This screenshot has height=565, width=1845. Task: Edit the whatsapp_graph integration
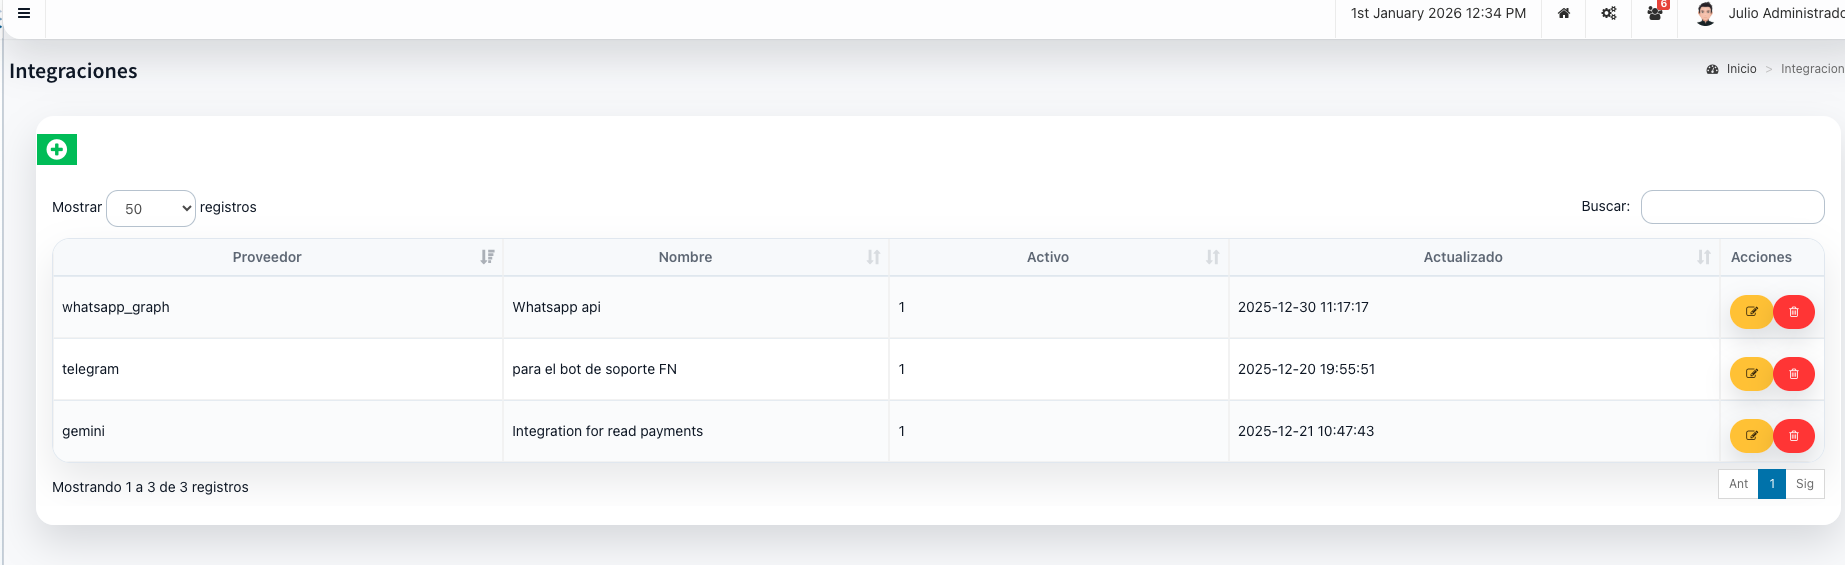tap(1751, 312)
